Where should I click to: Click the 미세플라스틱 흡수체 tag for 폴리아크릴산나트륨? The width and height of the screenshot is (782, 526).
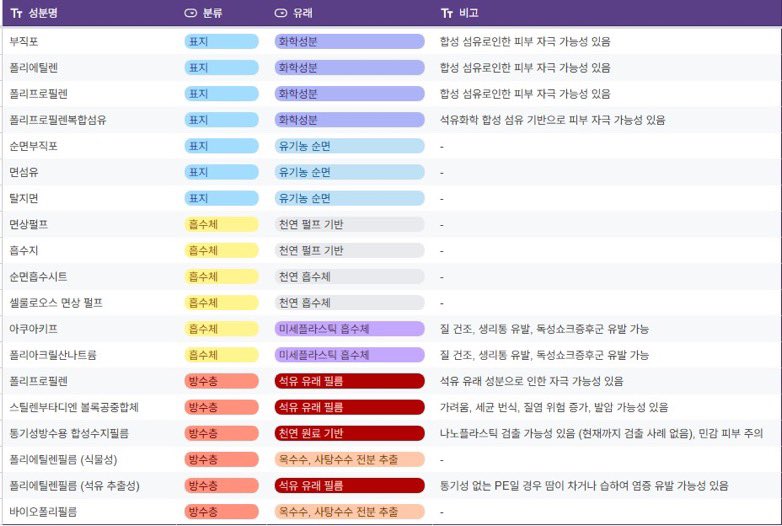(324, 355)
